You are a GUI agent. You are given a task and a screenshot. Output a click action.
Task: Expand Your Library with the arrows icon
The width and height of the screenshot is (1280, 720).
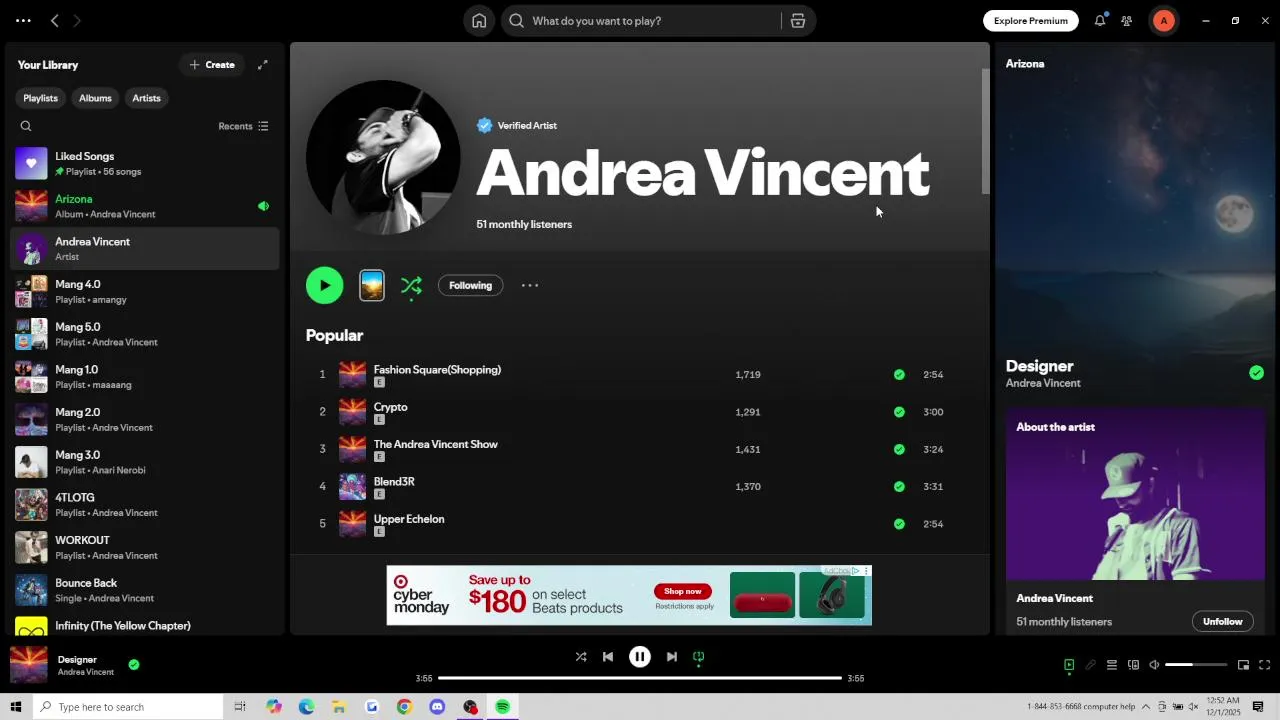click(263, 65)
